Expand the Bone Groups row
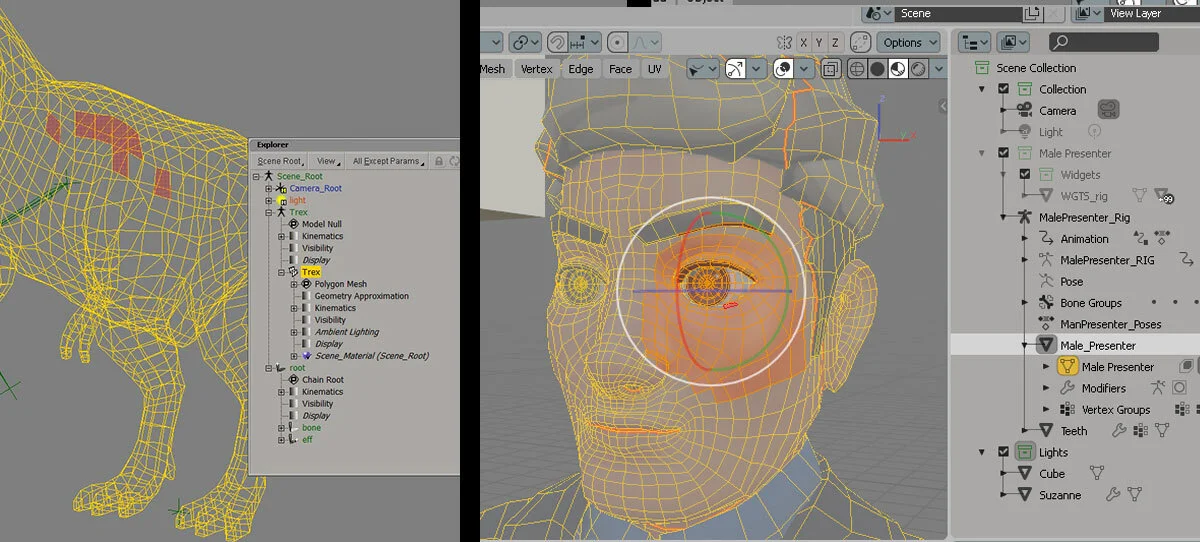Viewport: 1200px width, 542px height. 1024,302
